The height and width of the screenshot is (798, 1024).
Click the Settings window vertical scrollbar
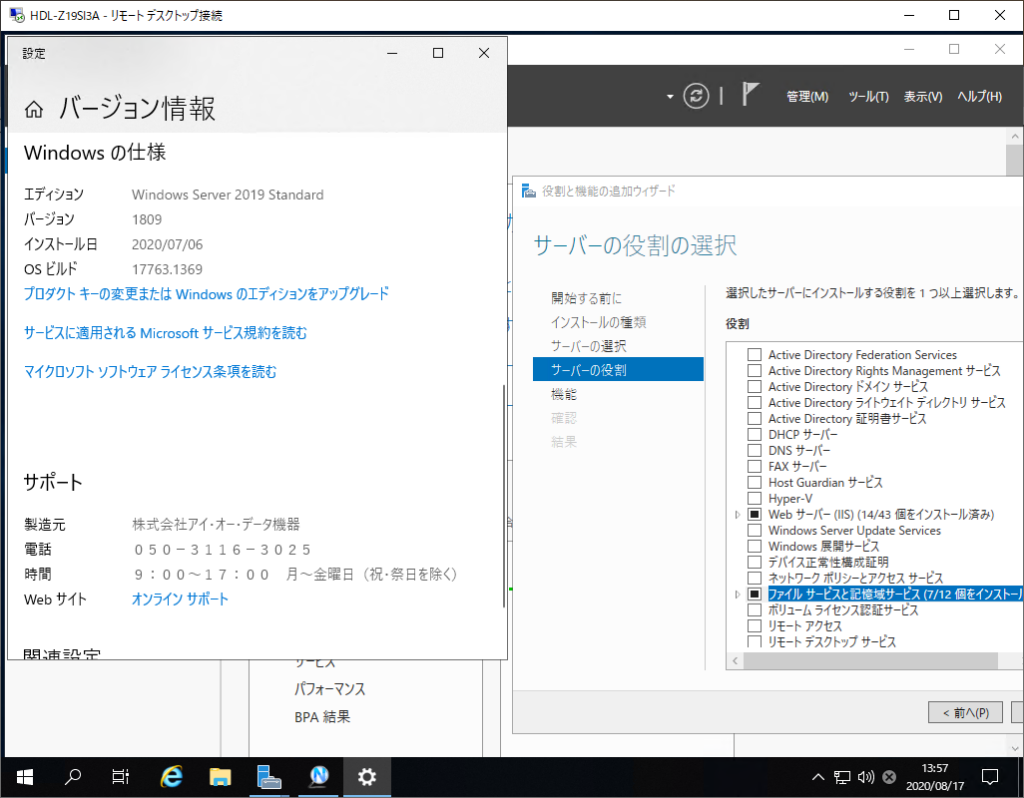[504, 496]
